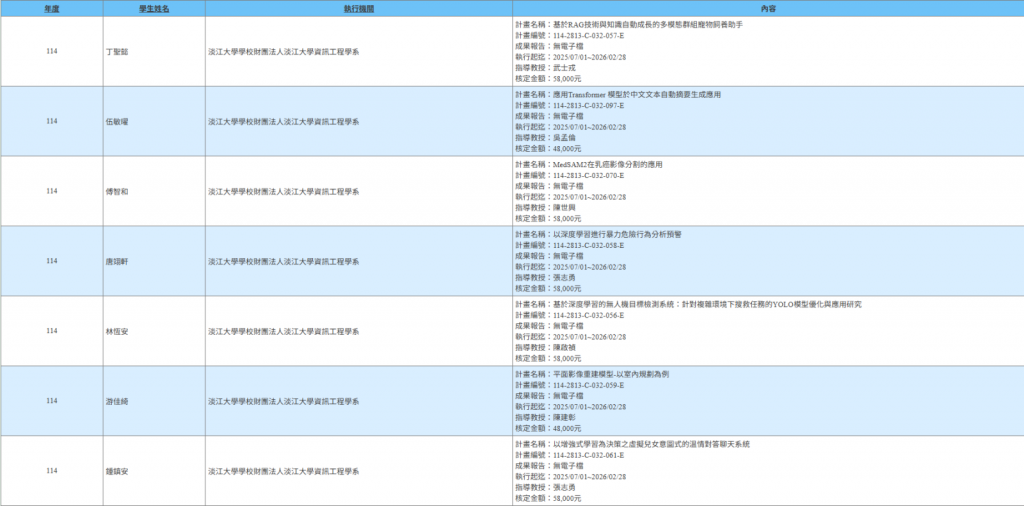Click project number 114-2813-C-032-057-E
The height and width of the screenshot is (506, 1024).
click(588, 35)
